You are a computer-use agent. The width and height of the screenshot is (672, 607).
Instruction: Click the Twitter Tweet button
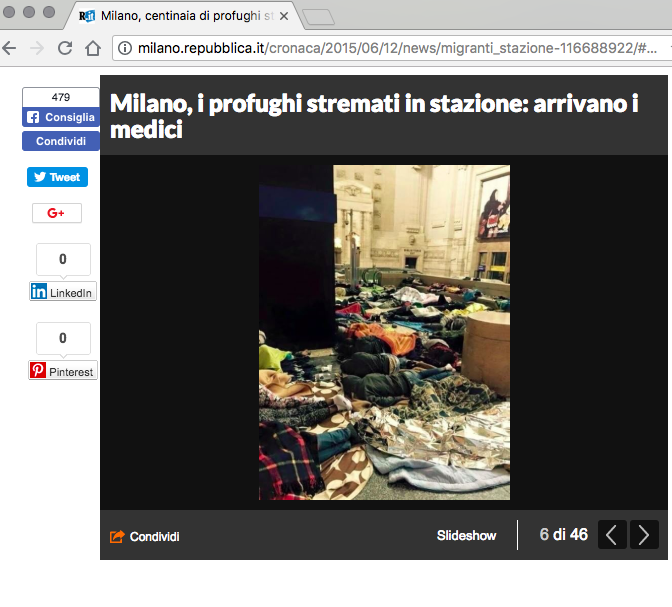(57, 177)
